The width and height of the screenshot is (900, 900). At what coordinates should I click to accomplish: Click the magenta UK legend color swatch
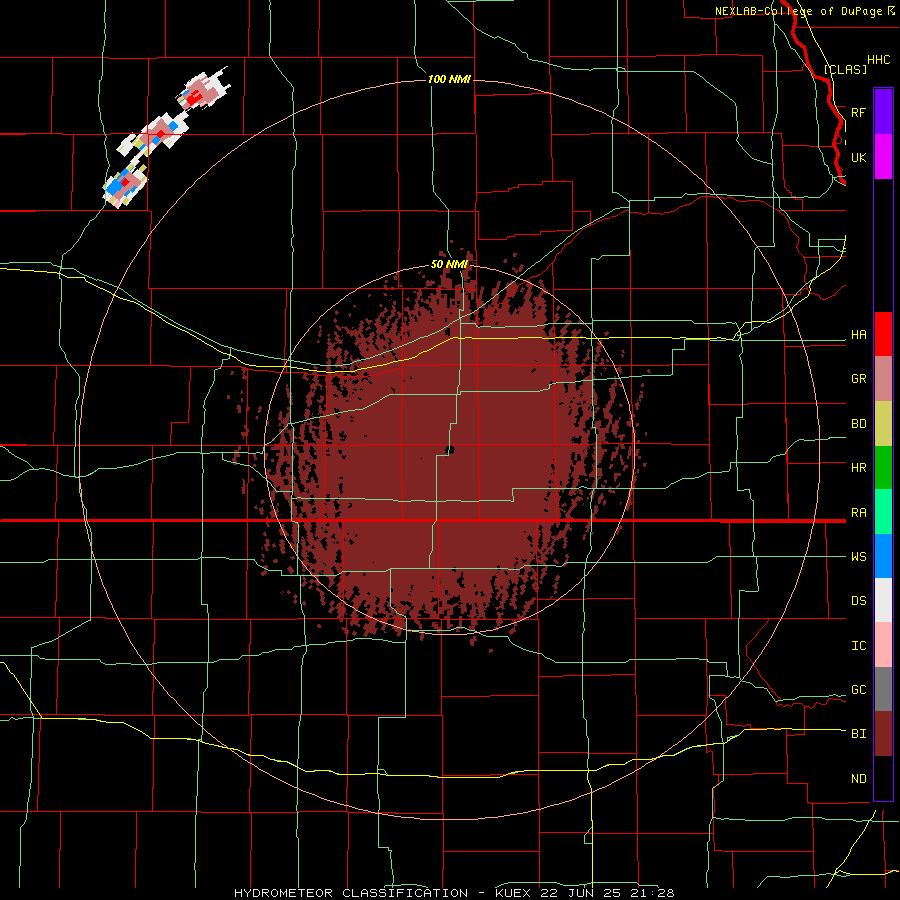(x=883, y=157)
